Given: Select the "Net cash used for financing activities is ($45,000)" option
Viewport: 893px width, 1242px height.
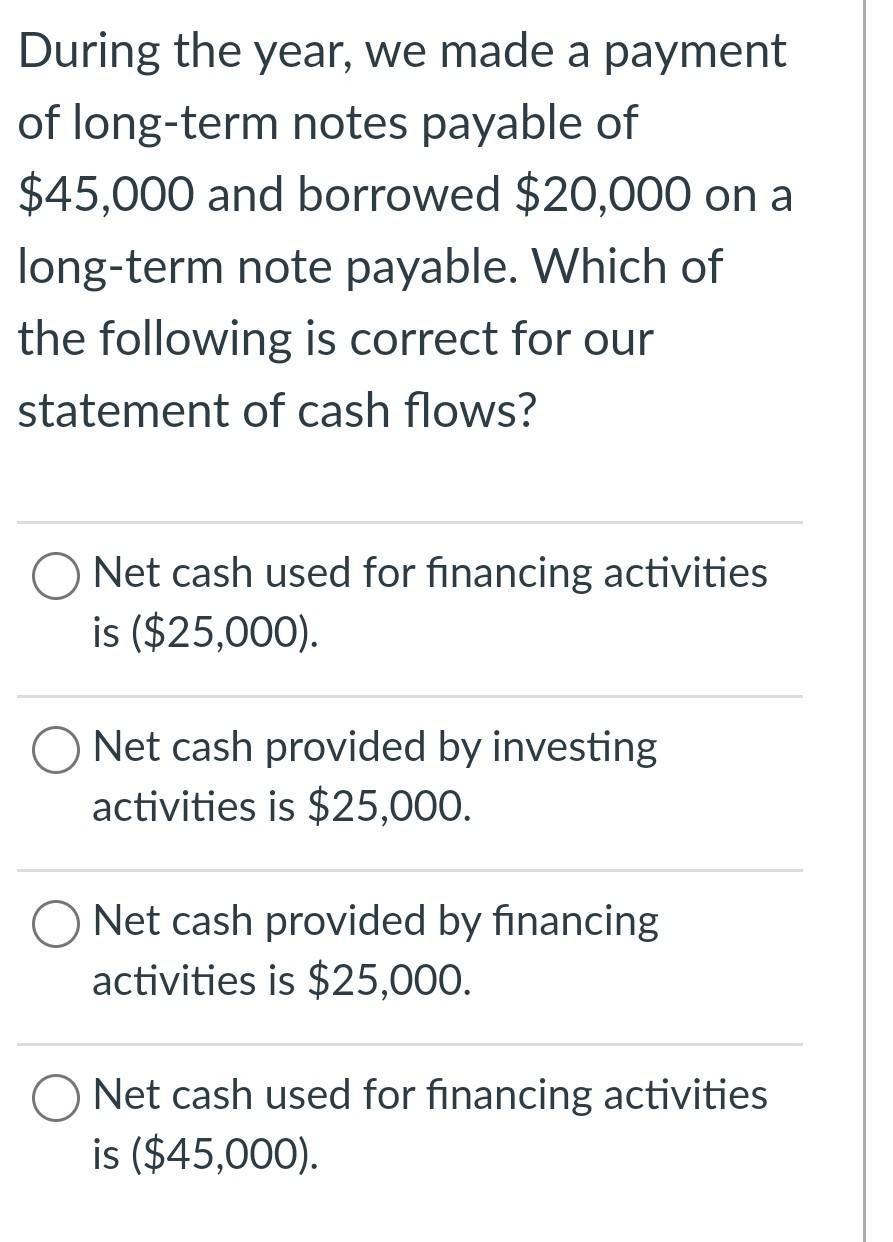Looking at the screenshot, I should click(x=56, y=1096).
